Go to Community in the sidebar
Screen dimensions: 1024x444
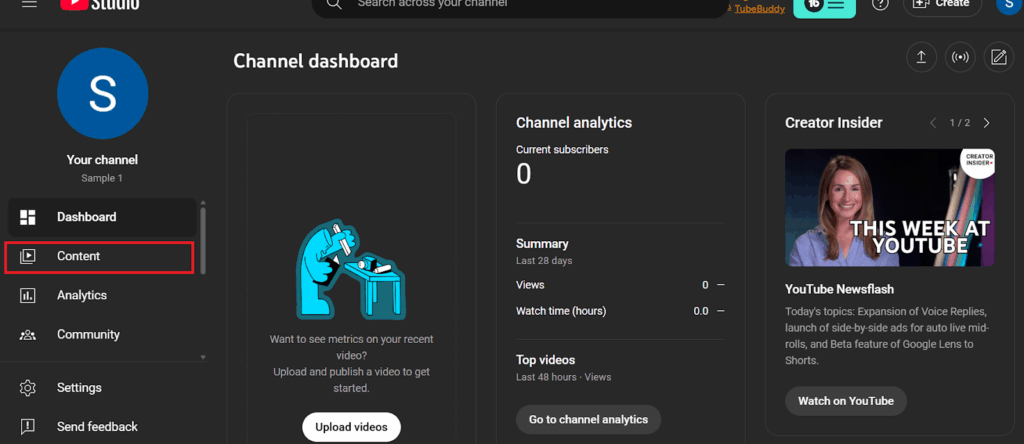[x=87, y=334]
